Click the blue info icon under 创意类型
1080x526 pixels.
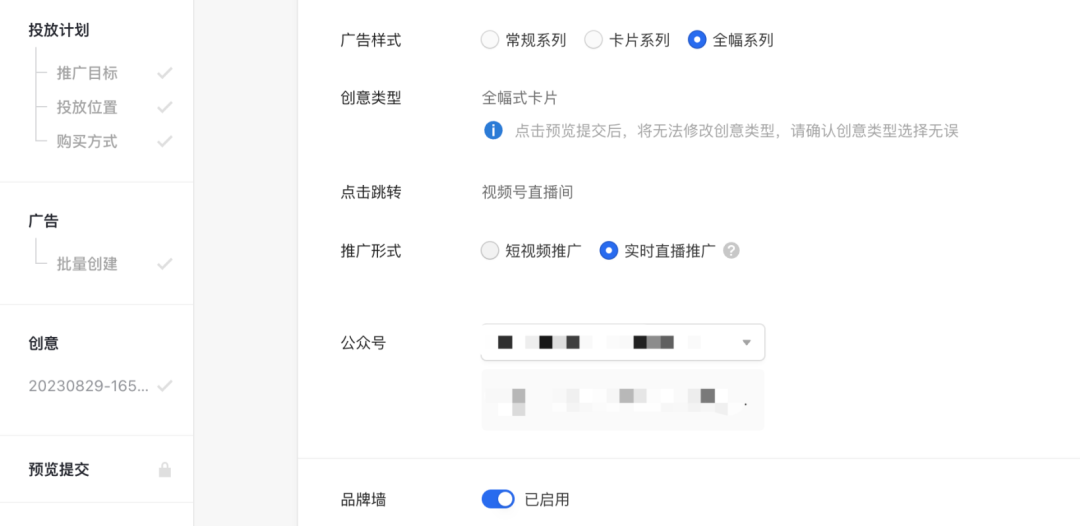pyautogui.click(x=493, y=130)
